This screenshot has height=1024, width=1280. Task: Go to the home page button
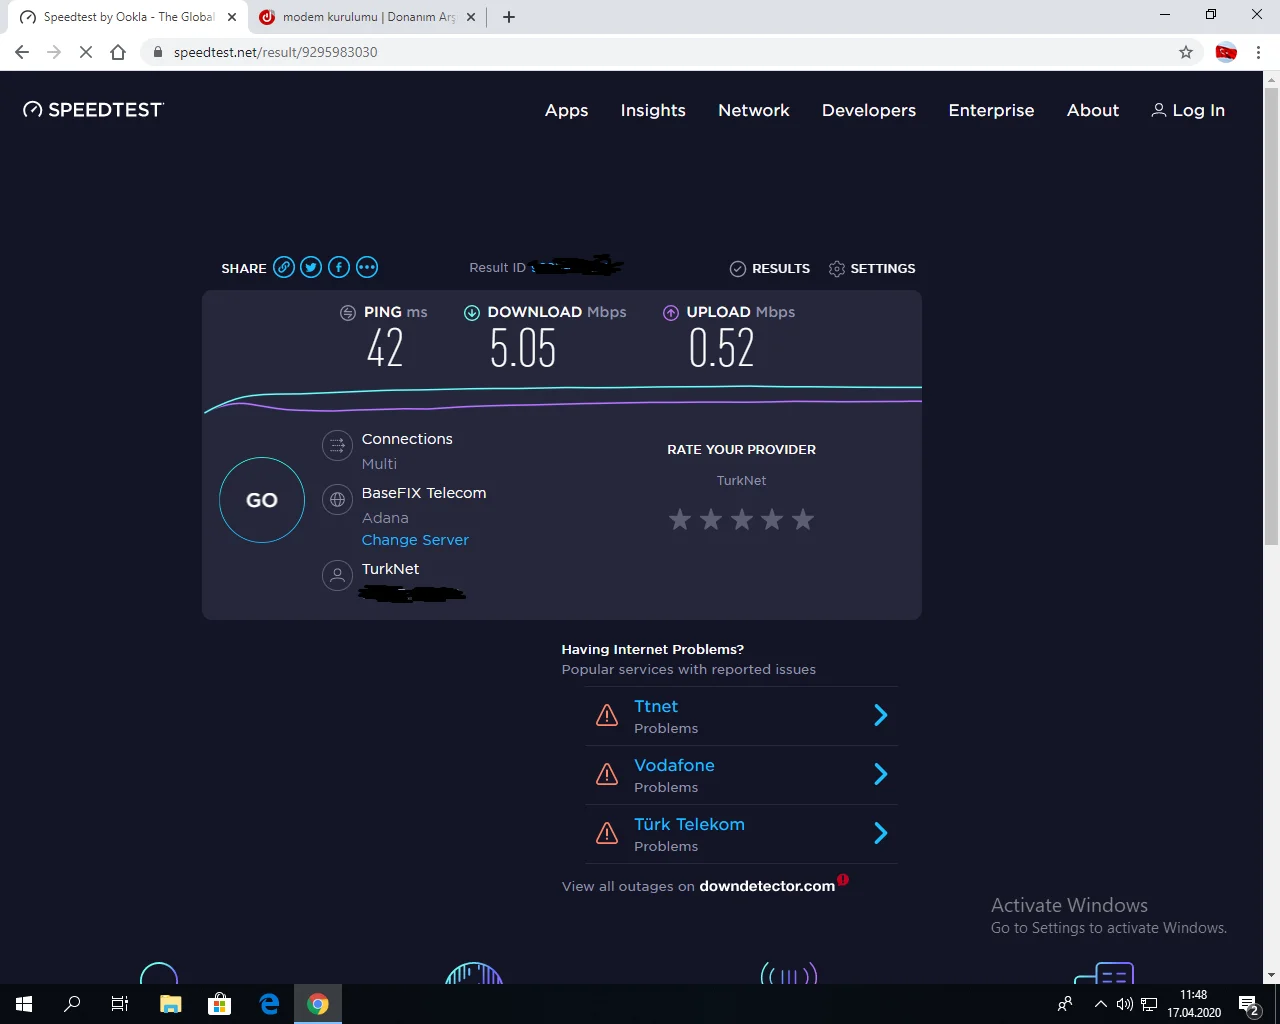click(118, 52)
